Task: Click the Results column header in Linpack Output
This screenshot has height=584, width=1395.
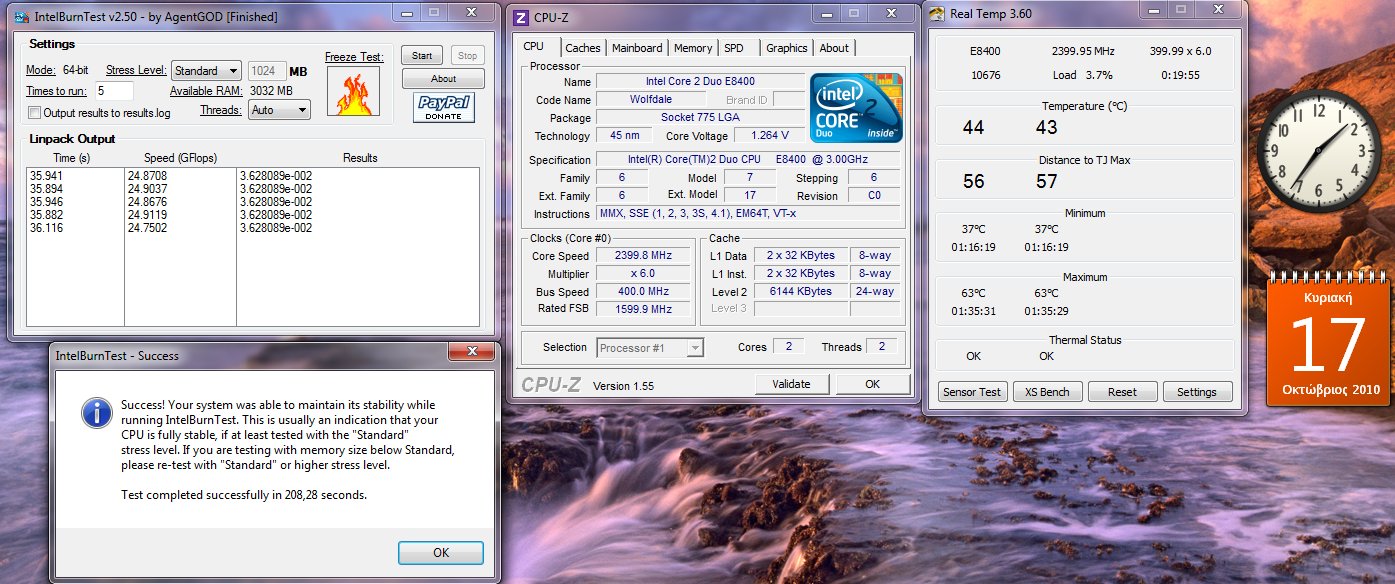Action: tap(360, 158)
